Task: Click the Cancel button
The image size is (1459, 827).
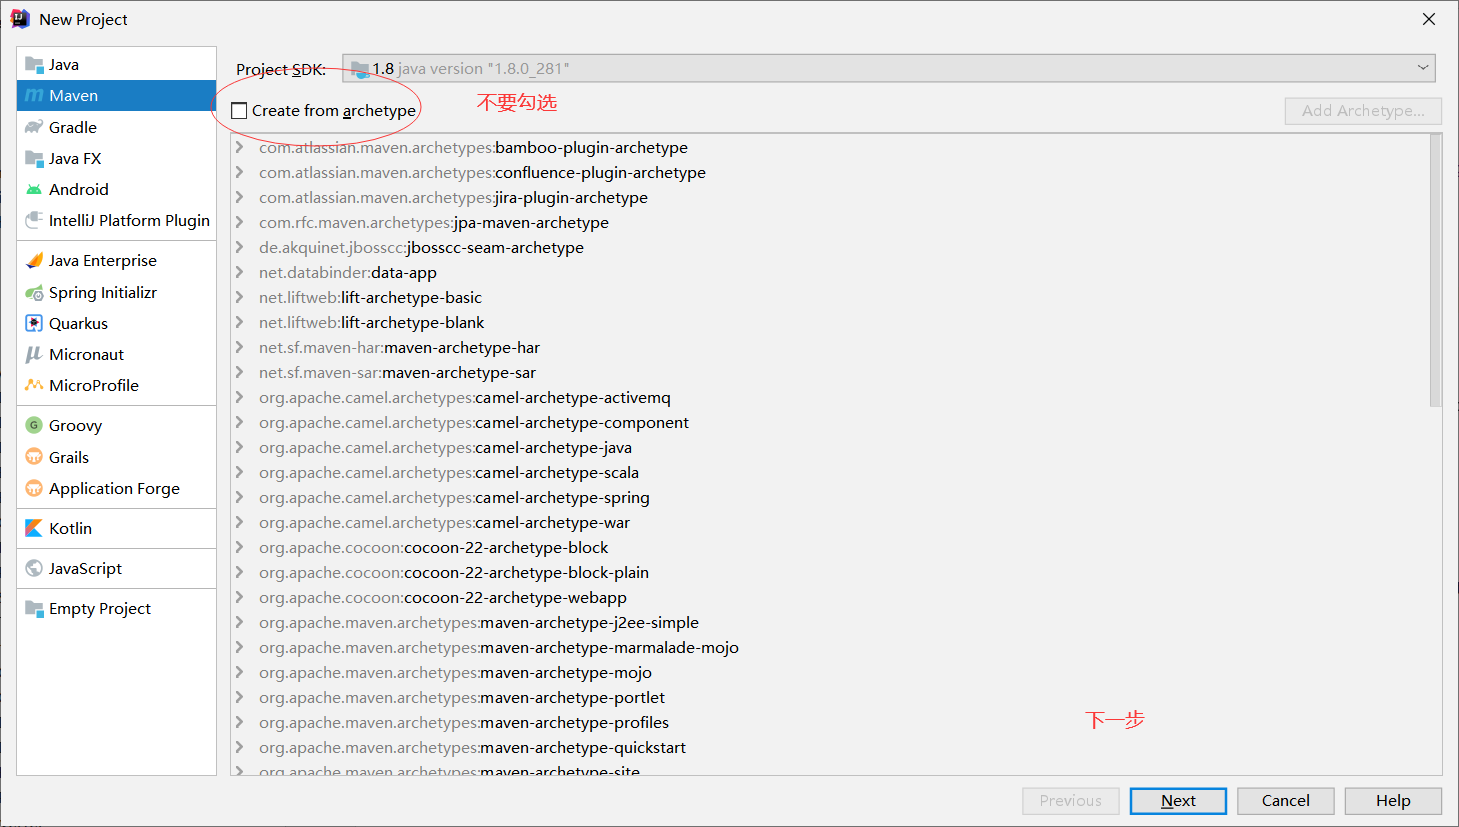Action: coord(1285,801)
